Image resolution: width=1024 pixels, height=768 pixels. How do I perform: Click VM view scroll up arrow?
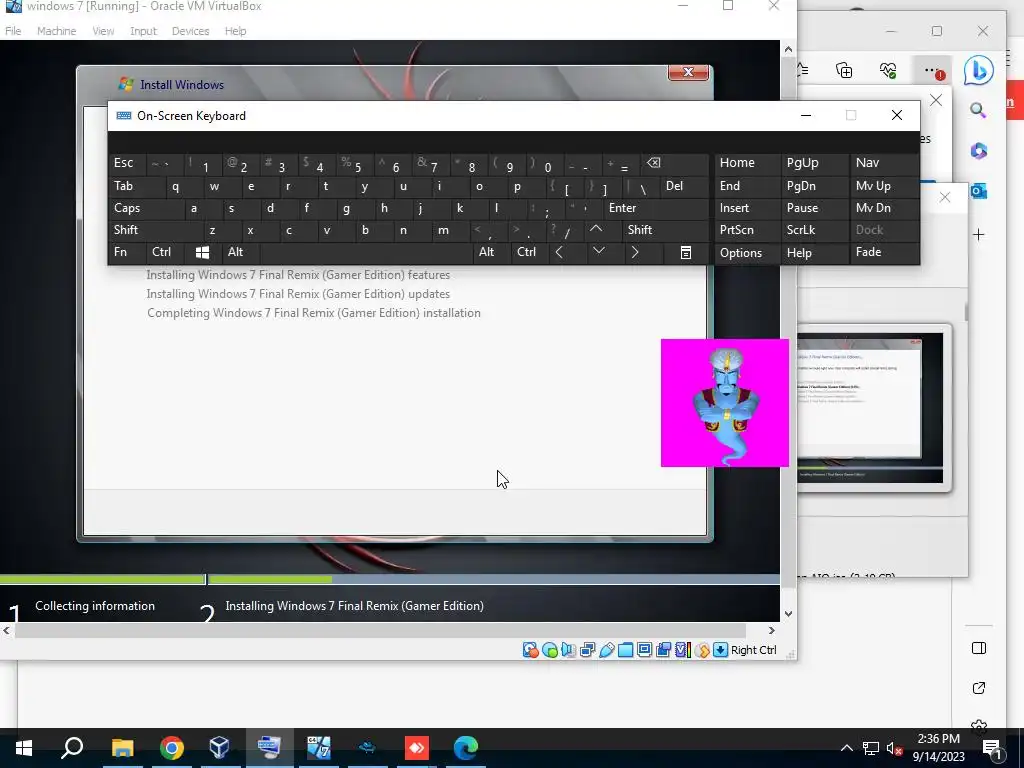click(x=788, y=50)
